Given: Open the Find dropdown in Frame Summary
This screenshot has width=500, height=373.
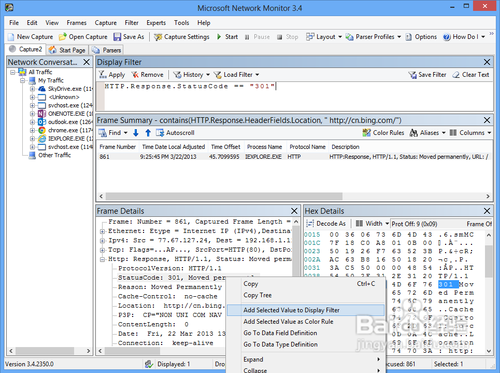Looking at the screenshot, I should 113,133.
